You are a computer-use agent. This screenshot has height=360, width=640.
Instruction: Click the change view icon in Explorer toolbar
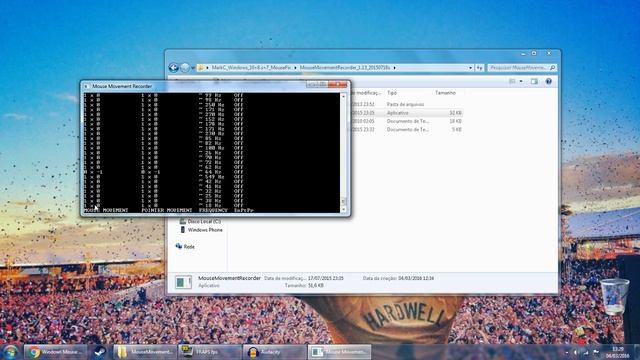point(512,82)
